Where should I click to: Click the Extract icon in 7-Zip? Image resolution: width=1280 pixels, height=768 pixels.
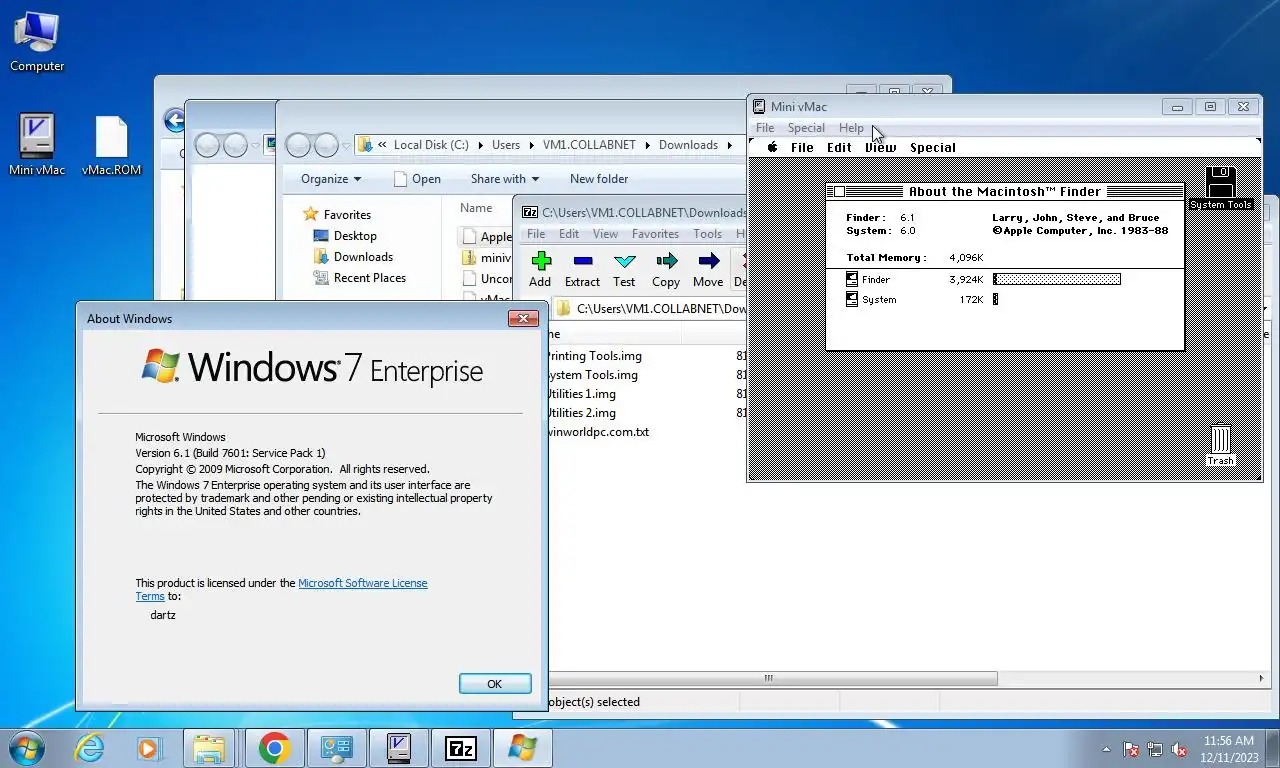tap(582, 261)
